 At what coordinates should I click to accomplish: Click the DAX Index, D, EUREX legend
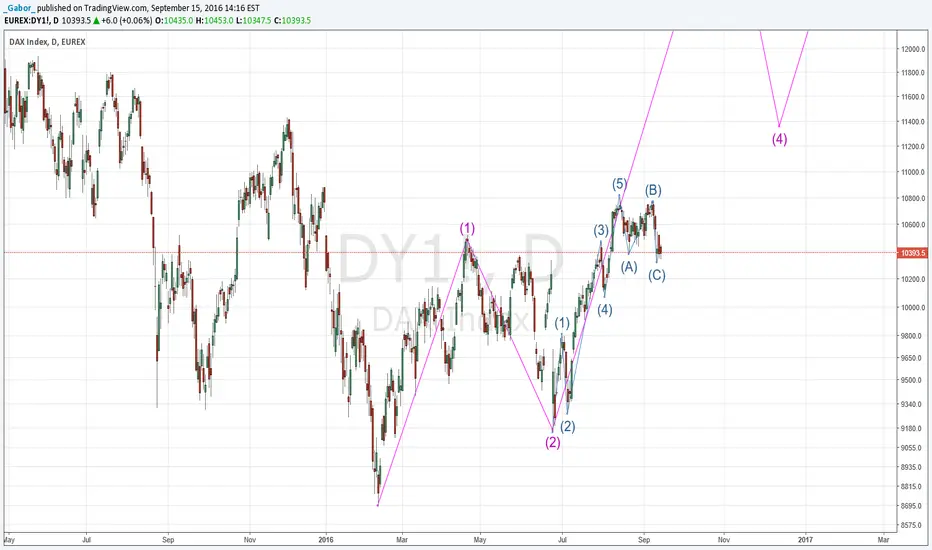pyautogui.click(x=48, y=42)
